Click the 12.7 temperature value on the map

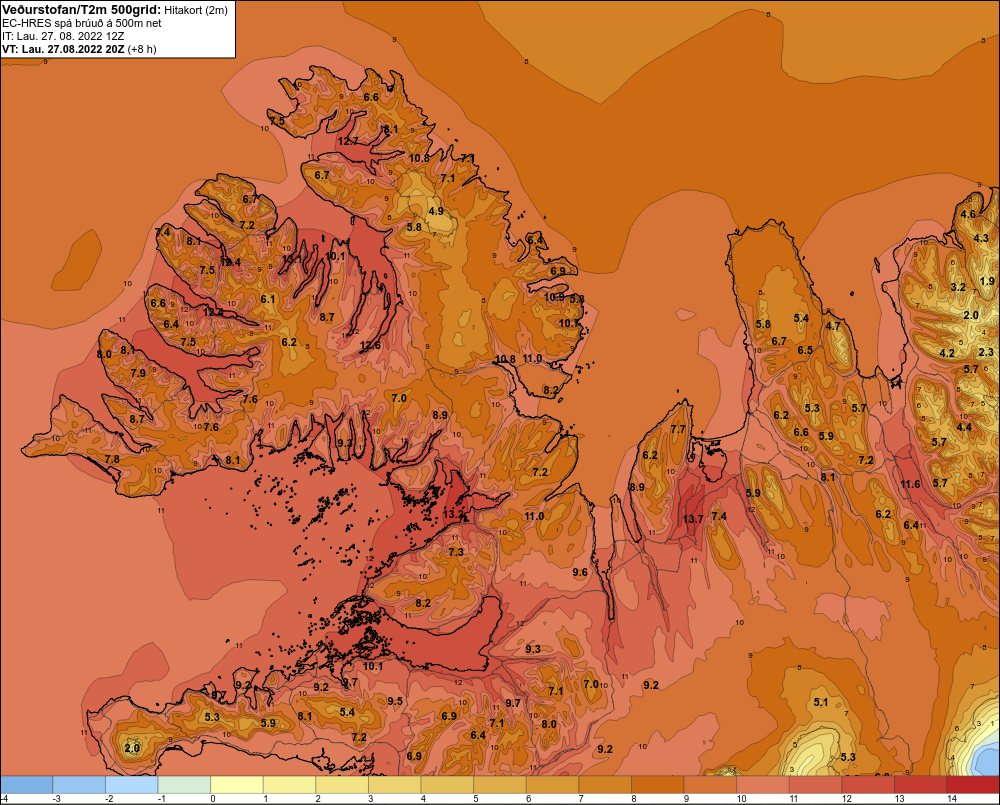coord(348,141)
